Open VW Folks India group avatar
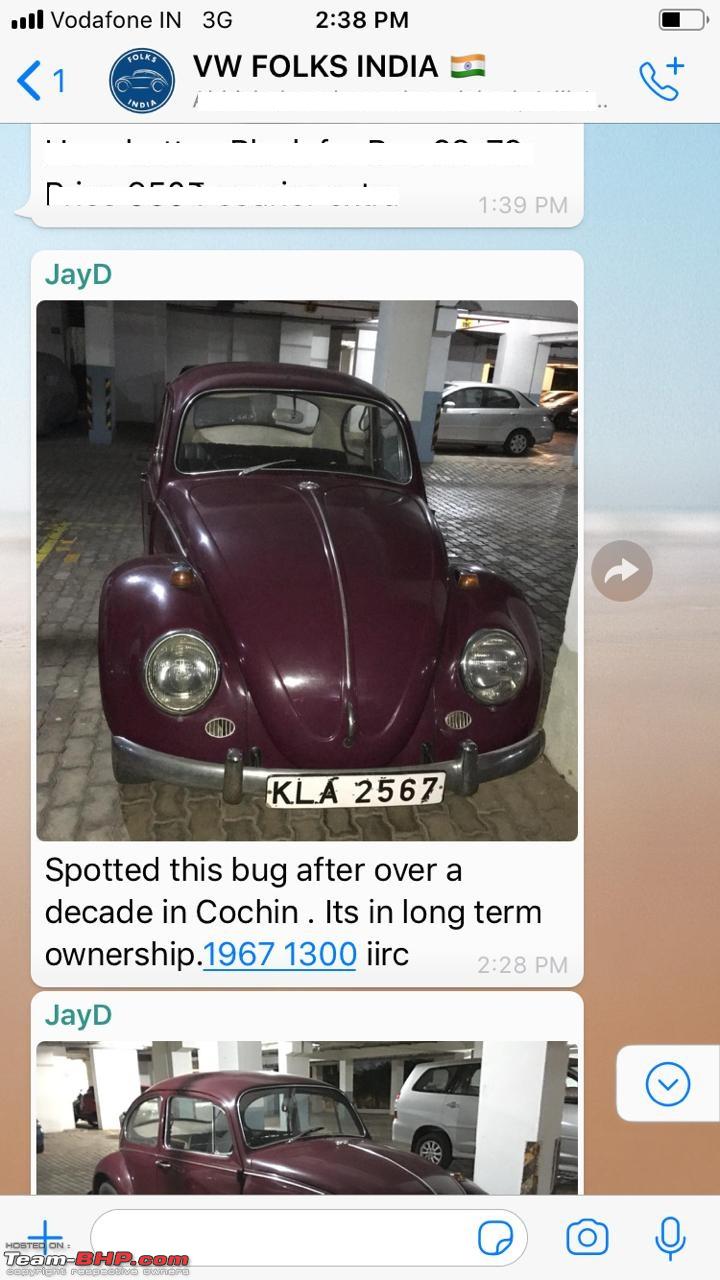Viewport: 720px width, 1280px height. [x=142, y=79]
